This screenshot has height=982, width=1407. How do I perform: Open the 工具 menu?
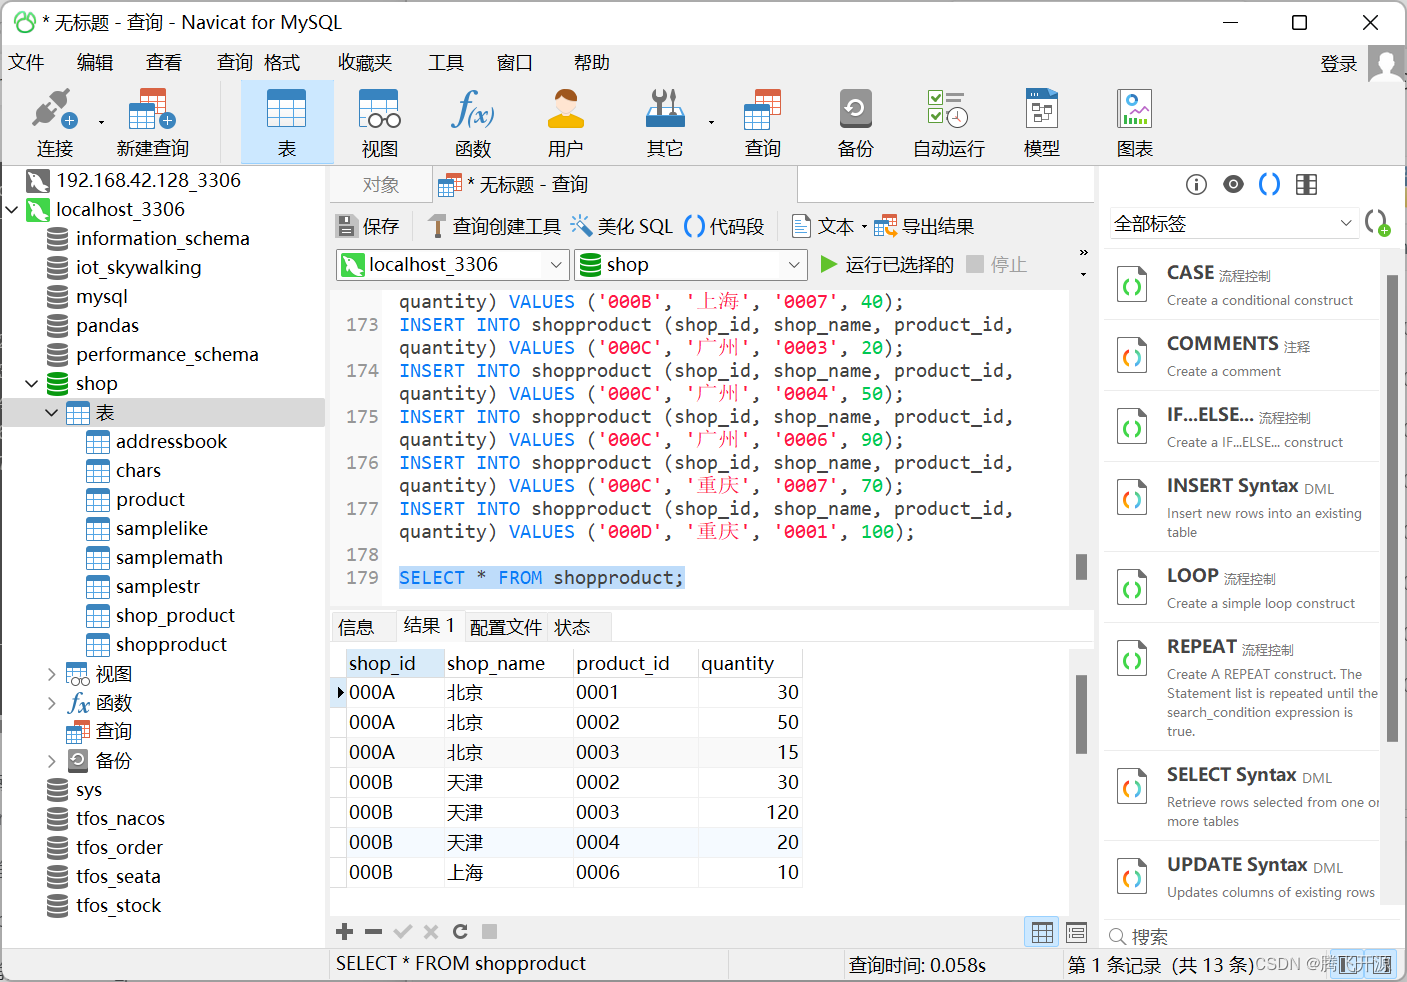[x=446, y=62]
